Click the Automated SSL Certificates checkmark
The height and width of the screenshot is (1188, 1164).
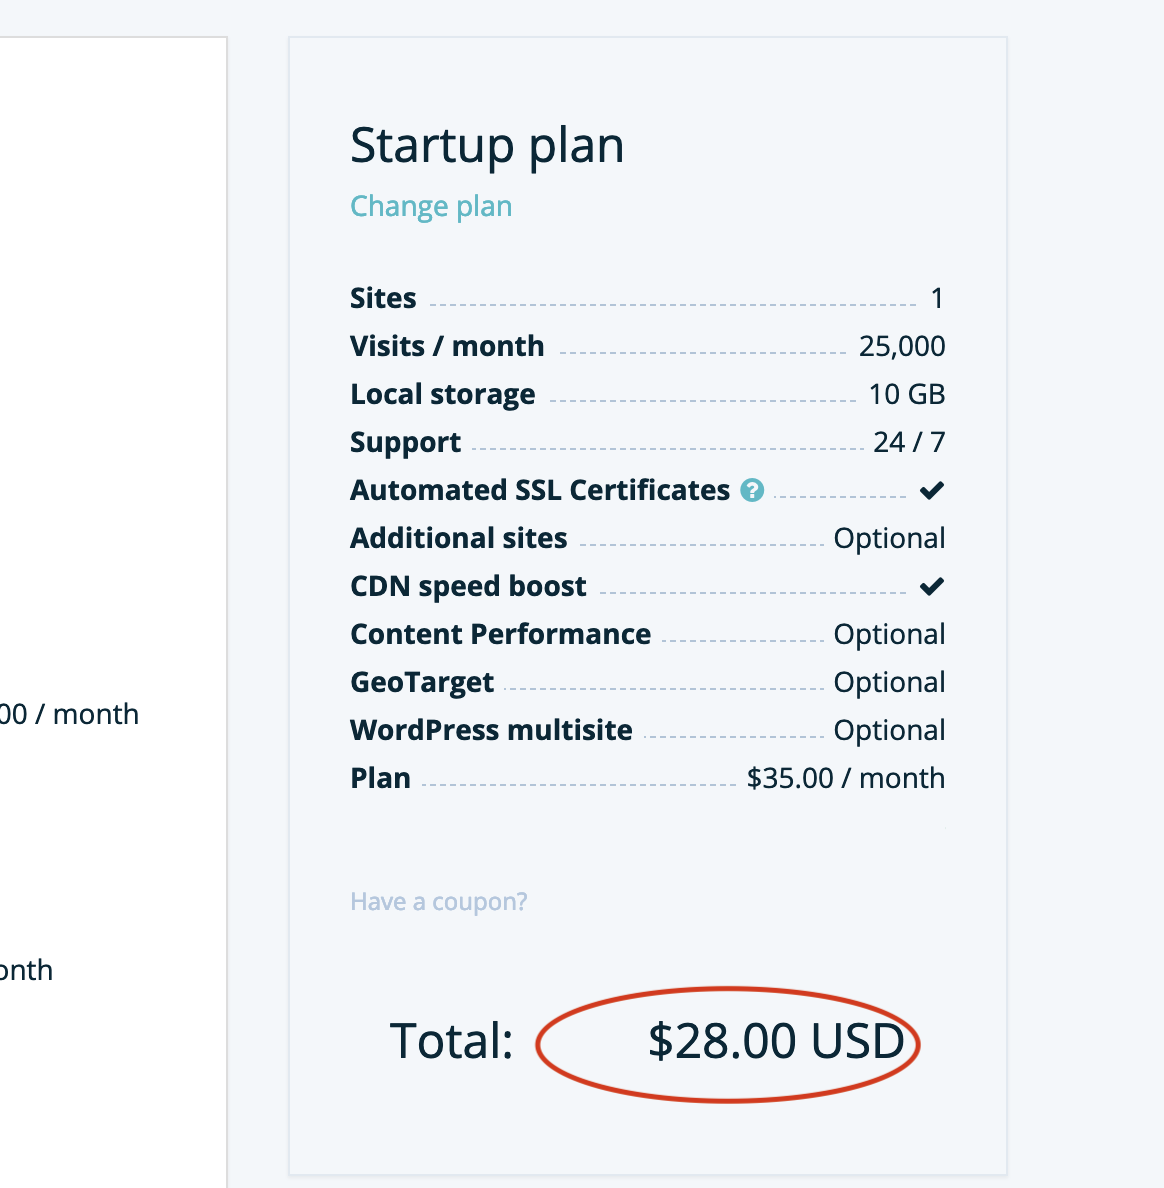click(932, 490)
